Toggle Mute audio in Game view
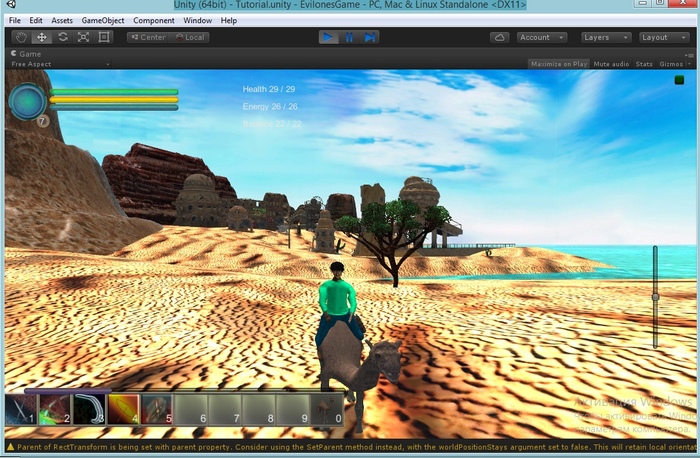This screenshot has width=700, height=458. pyautogui.click(x=611, y=64)
